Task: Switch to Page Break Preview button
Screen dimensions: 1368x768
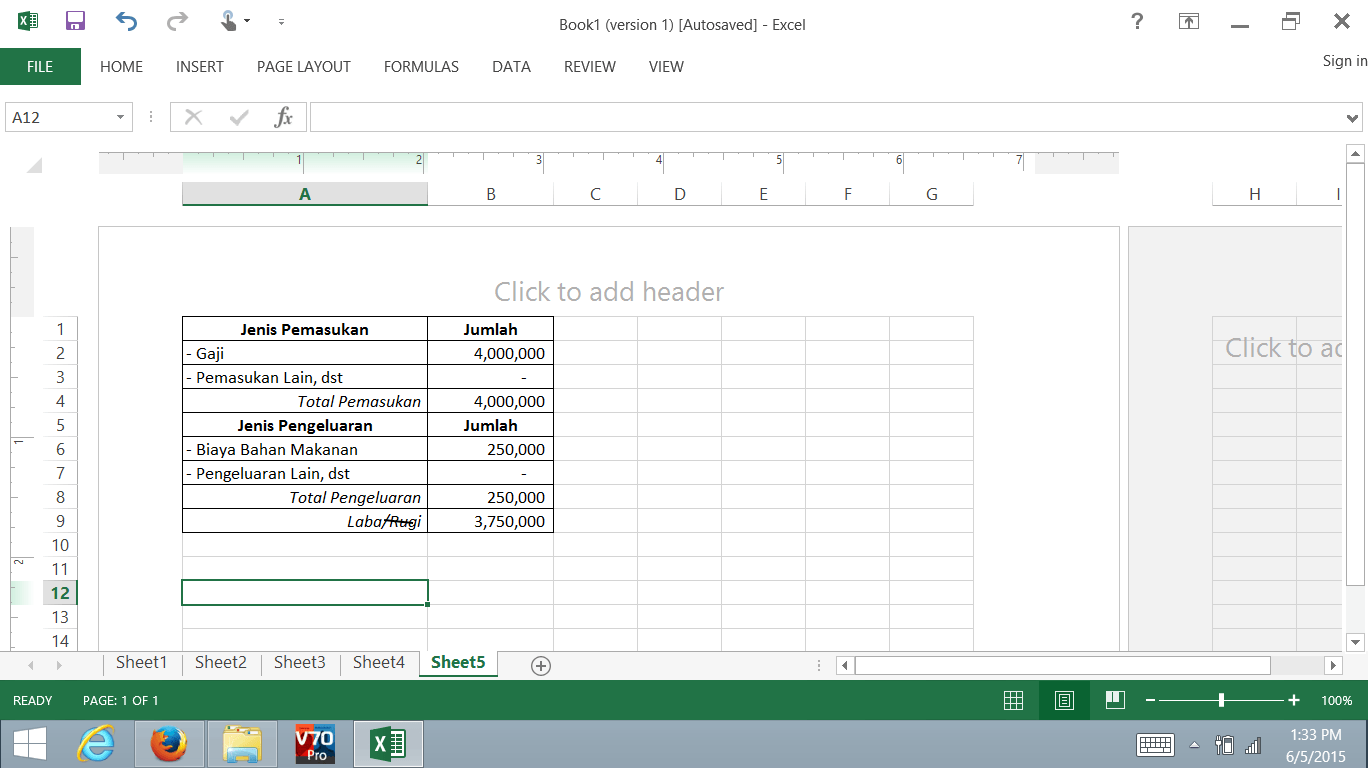Action: tap(1115, 700)
